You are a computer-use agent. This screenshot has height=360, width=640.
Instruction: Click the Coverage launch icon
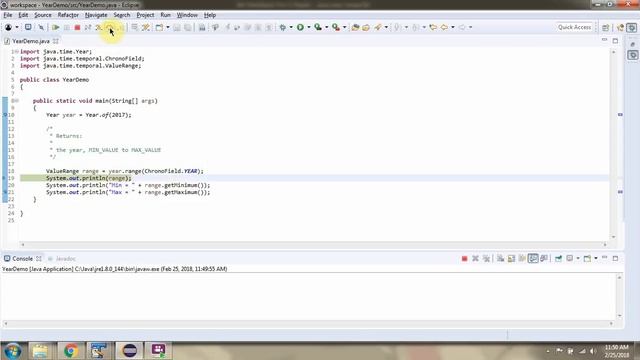(318, 27)
